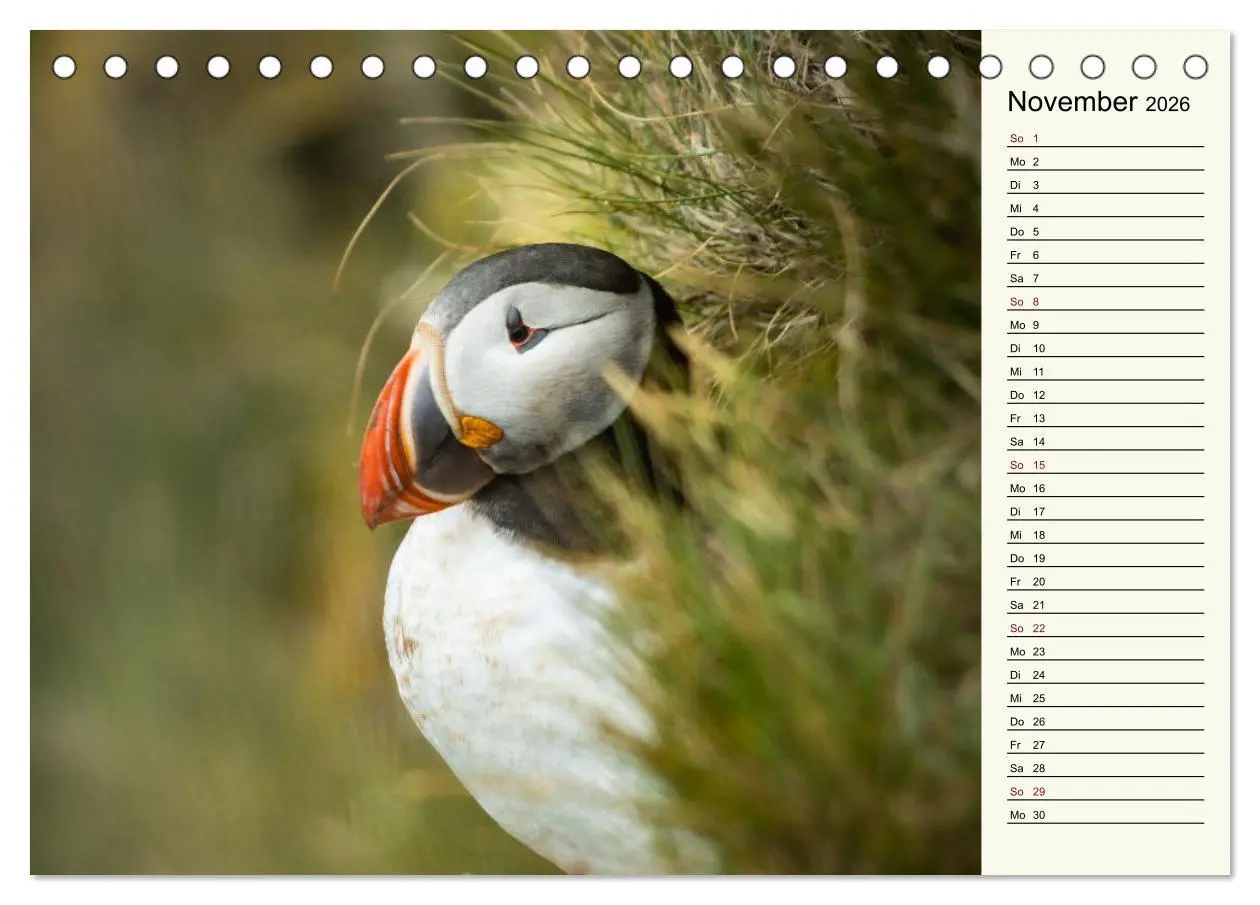The image size is (1260, 905).
Task: Select the row Di 24
Action: [1105, 674]
